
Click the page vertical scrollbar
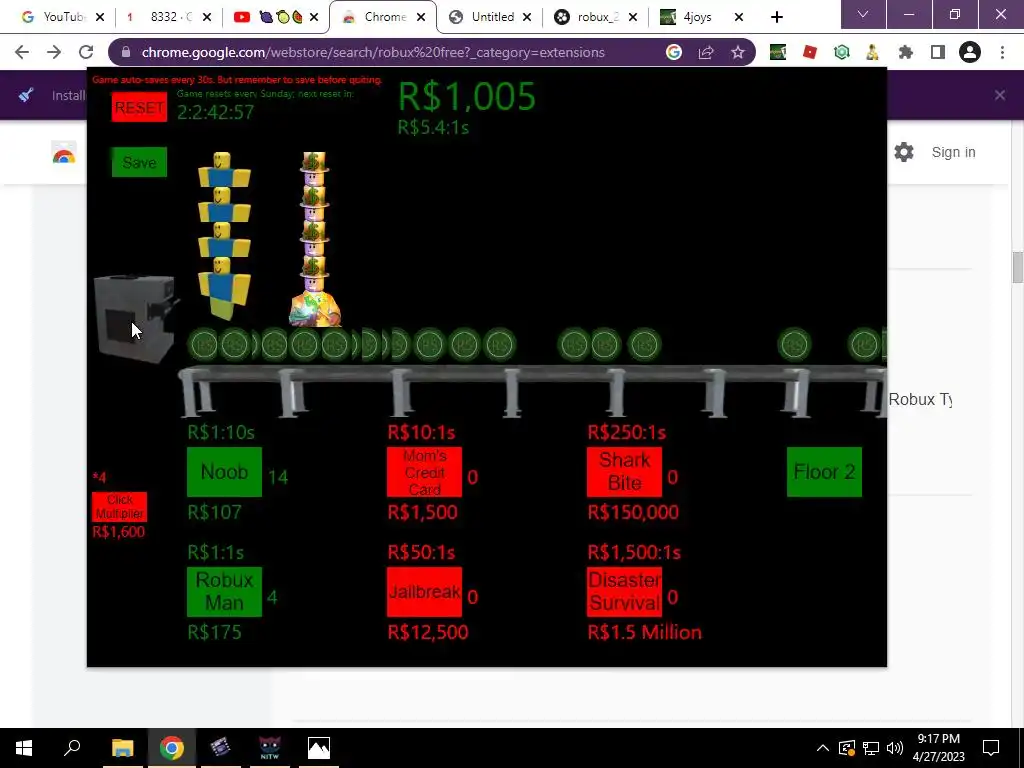pos(1017,267)
